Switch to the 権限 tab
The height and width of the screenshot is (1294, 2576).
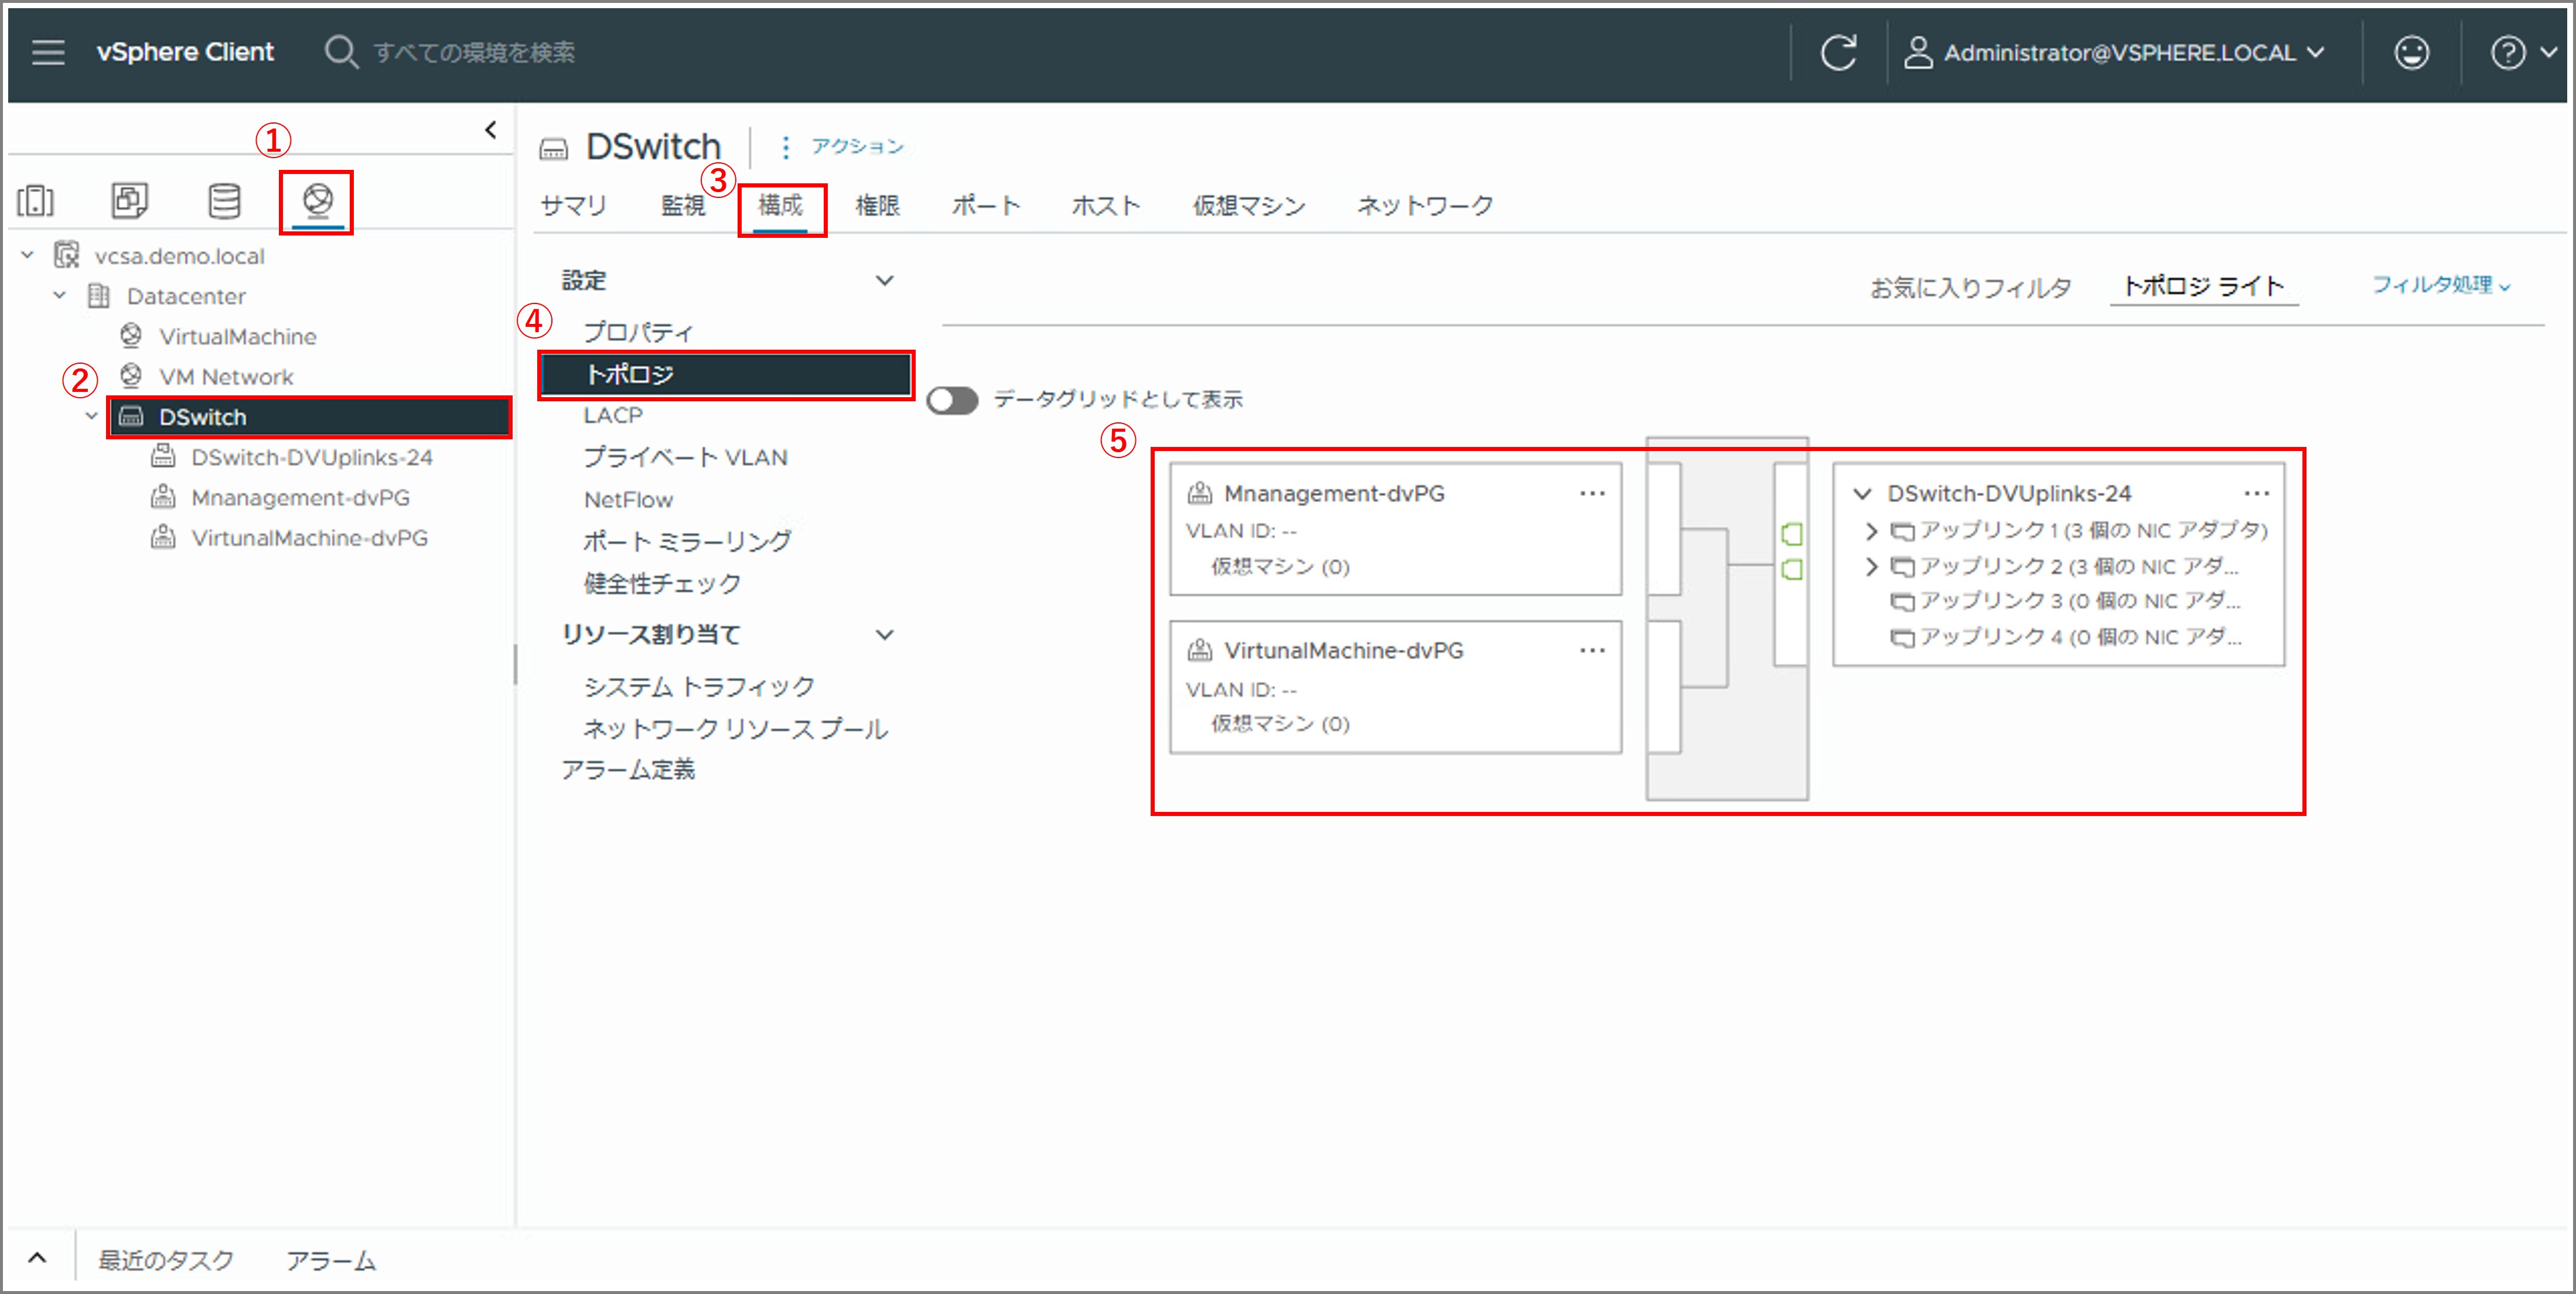(877, 205)
